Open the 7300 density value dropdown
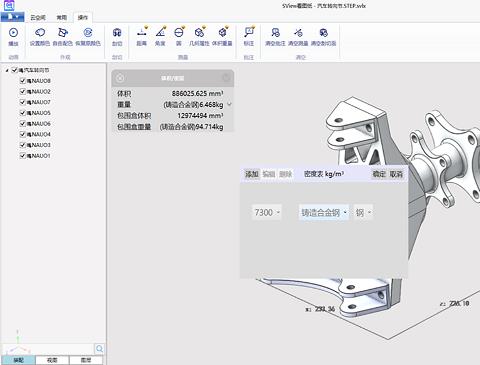The image size is (480, 365). click(267, 212)
